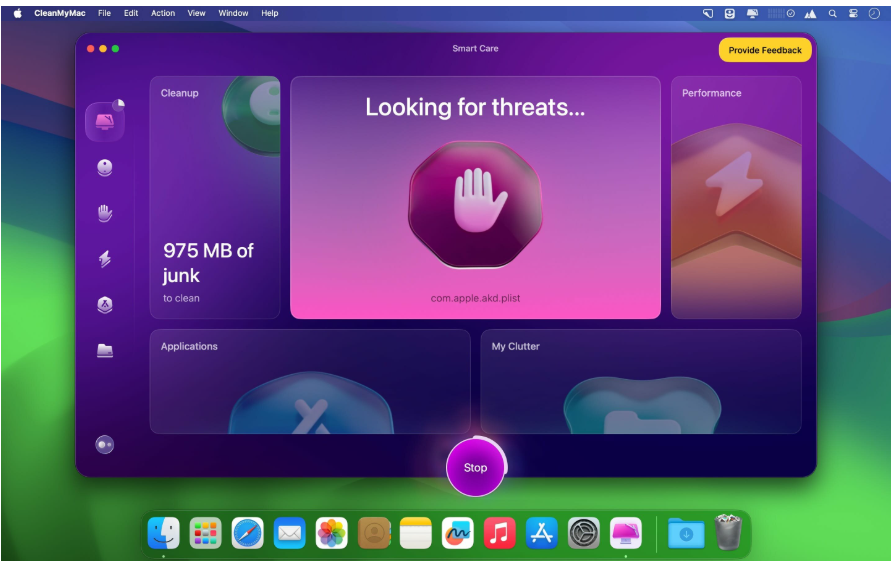Open Launchpad from the Dock
This screenshot has height=561, width=892.
coord(205,533)
